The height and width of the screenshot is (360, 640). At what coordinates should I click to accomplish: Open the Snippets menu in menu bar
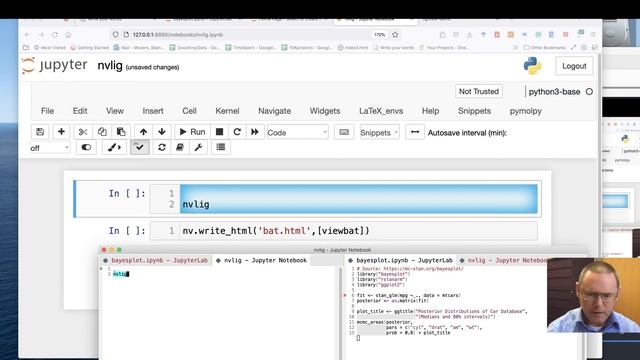(474, 111)
